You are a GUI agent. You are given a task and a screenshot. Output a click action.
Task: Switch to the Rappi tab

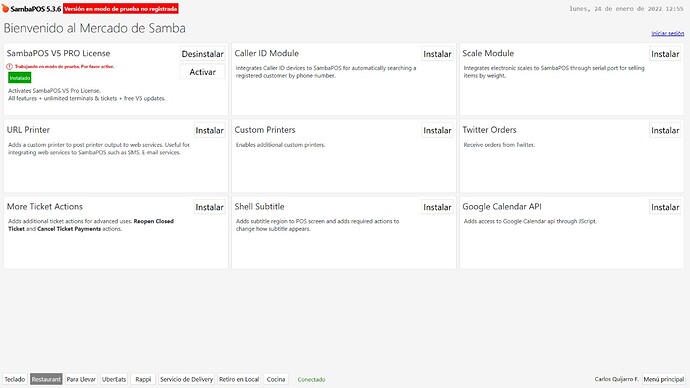pos(143,379)
